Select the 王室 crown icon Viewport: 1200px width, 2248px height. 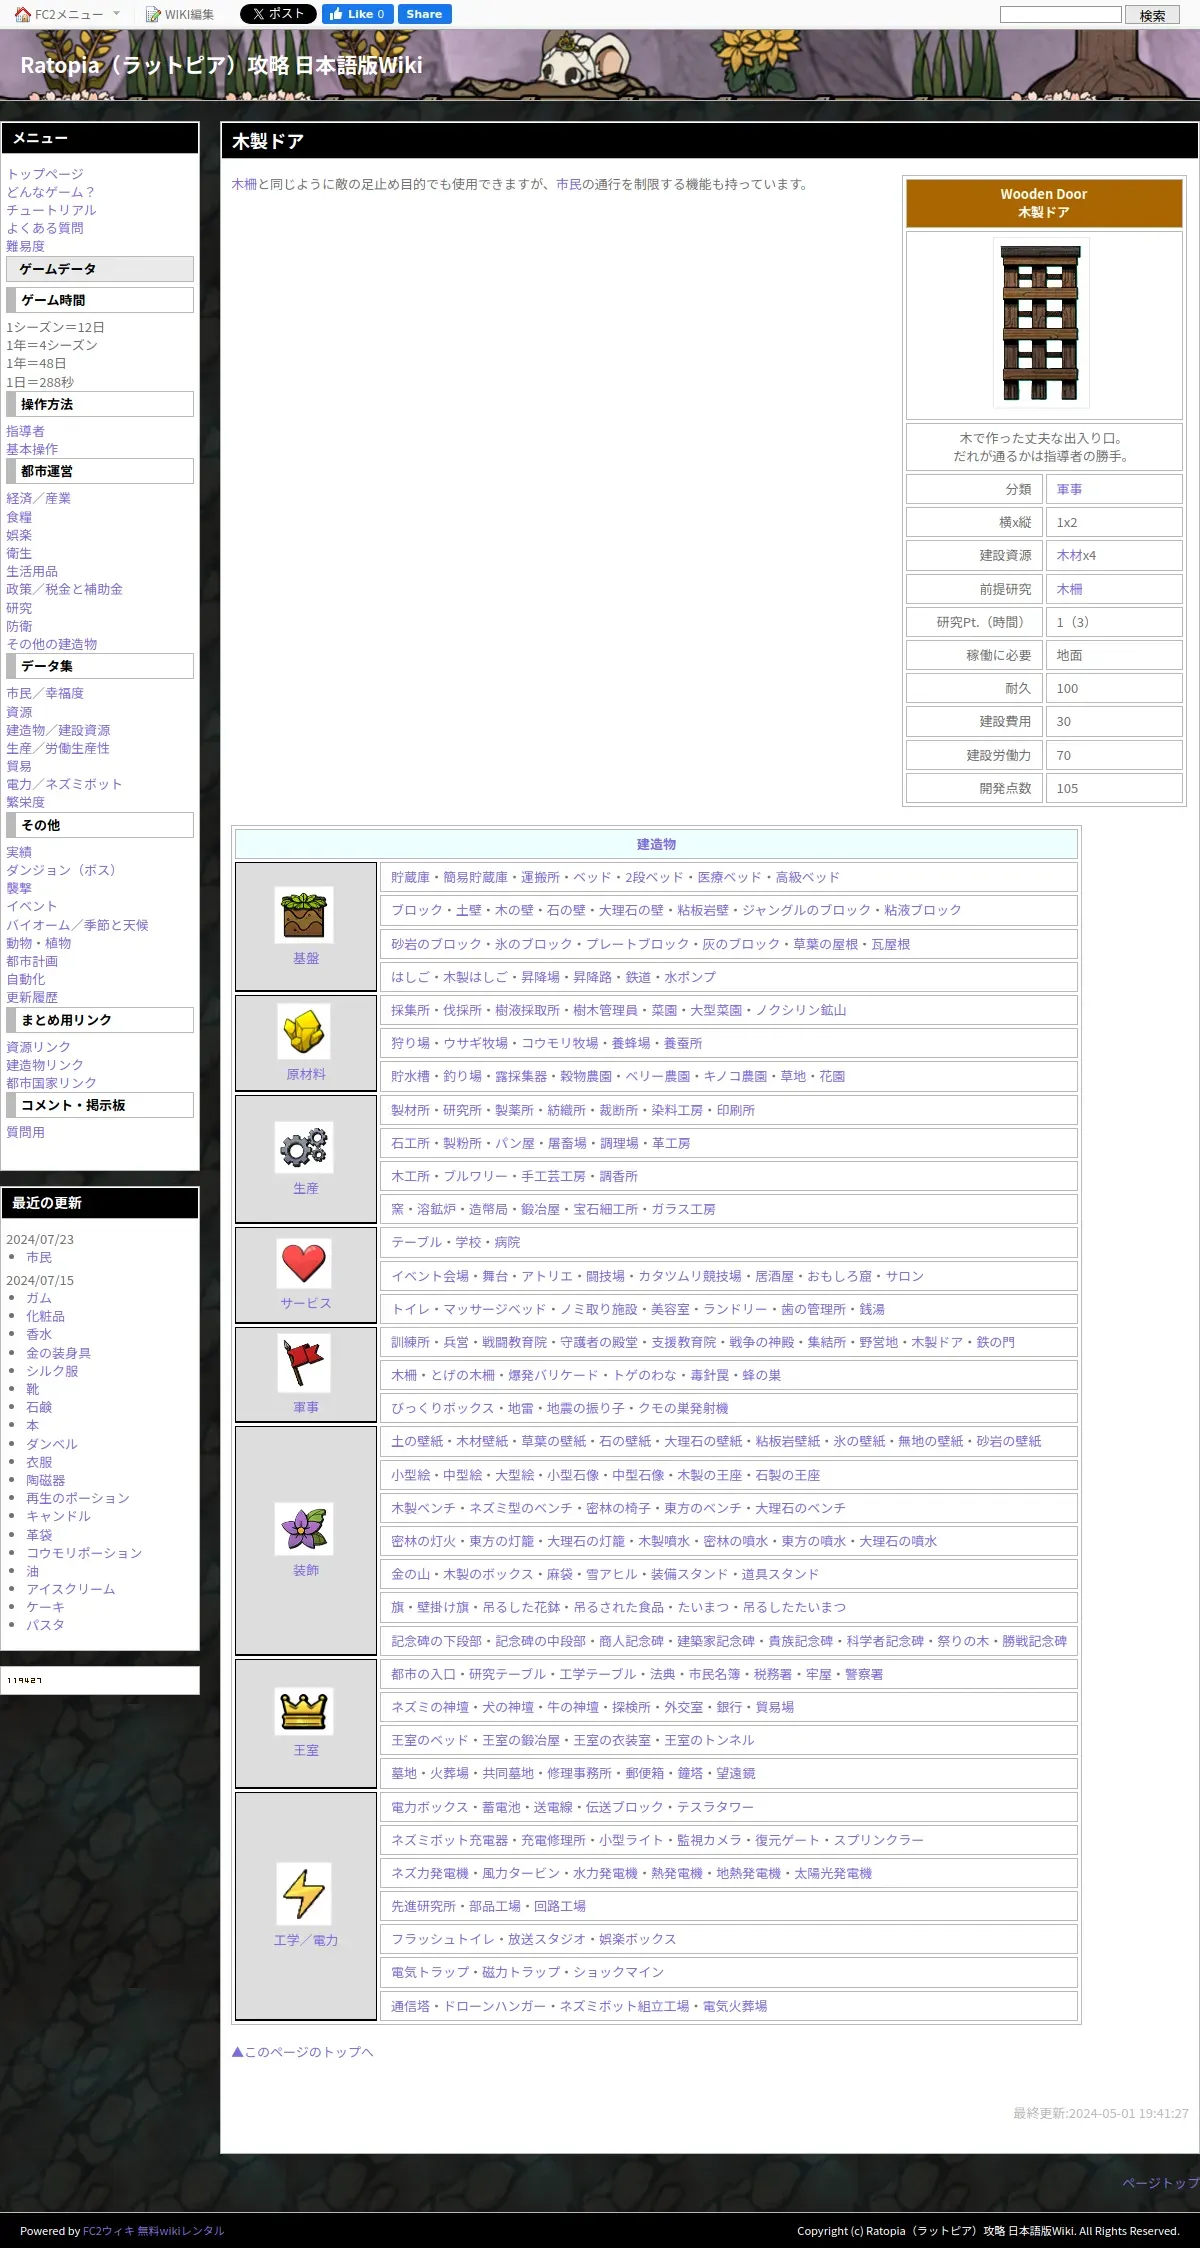point(304,1711)
